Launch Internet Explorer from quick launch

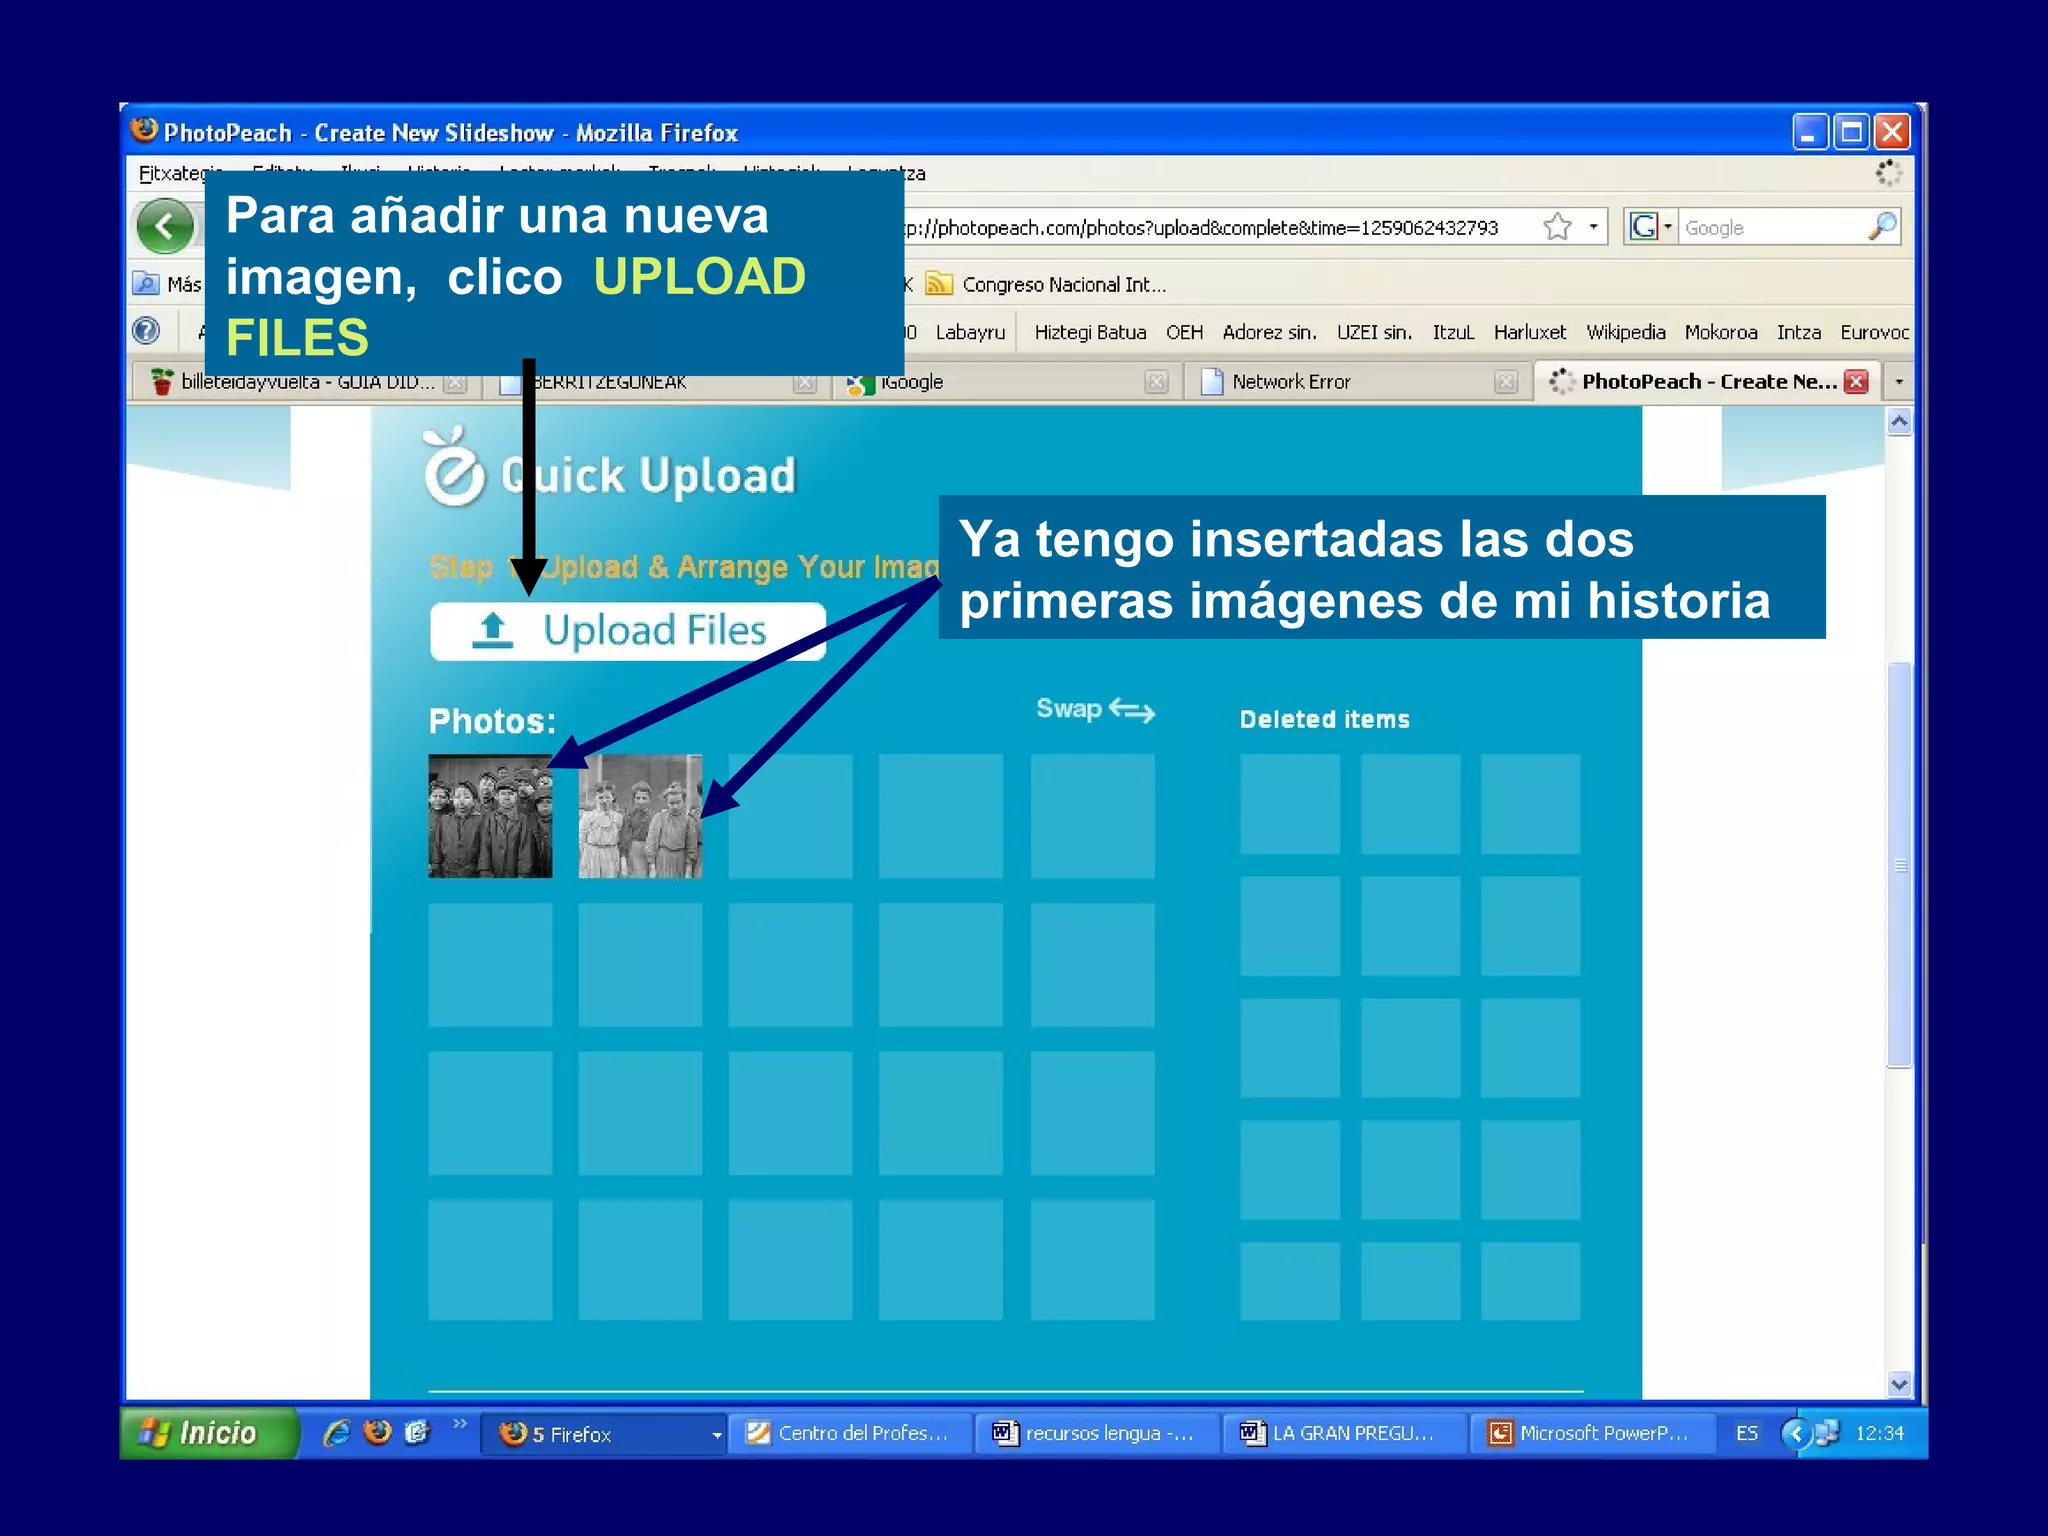coord(337,1433)
